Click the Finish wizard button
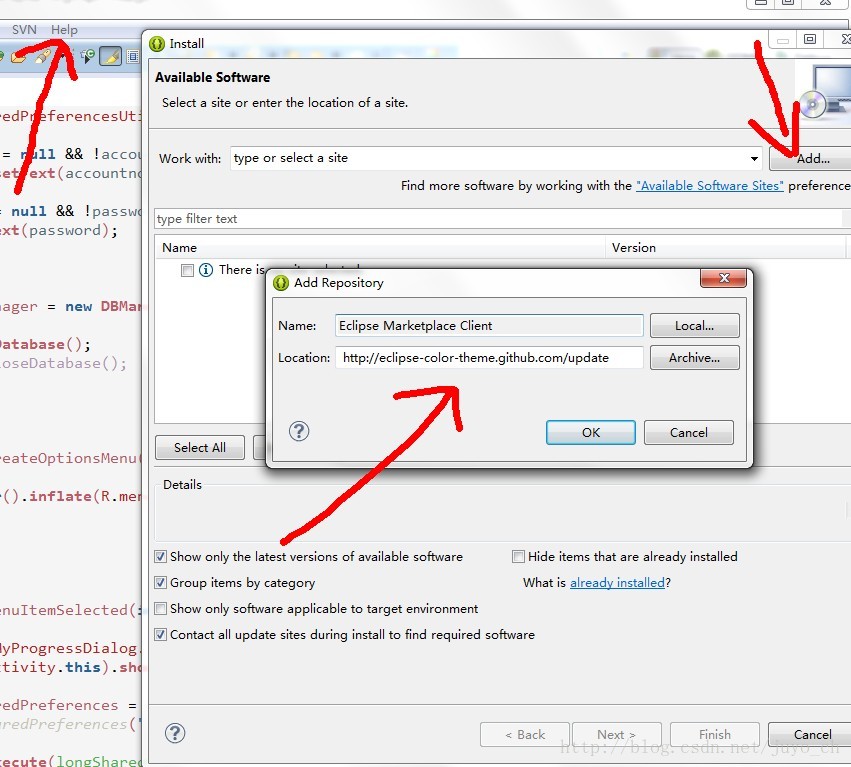The height and width of the screenshot is (767, 851). pyautogui.click(x=714, y=734)
